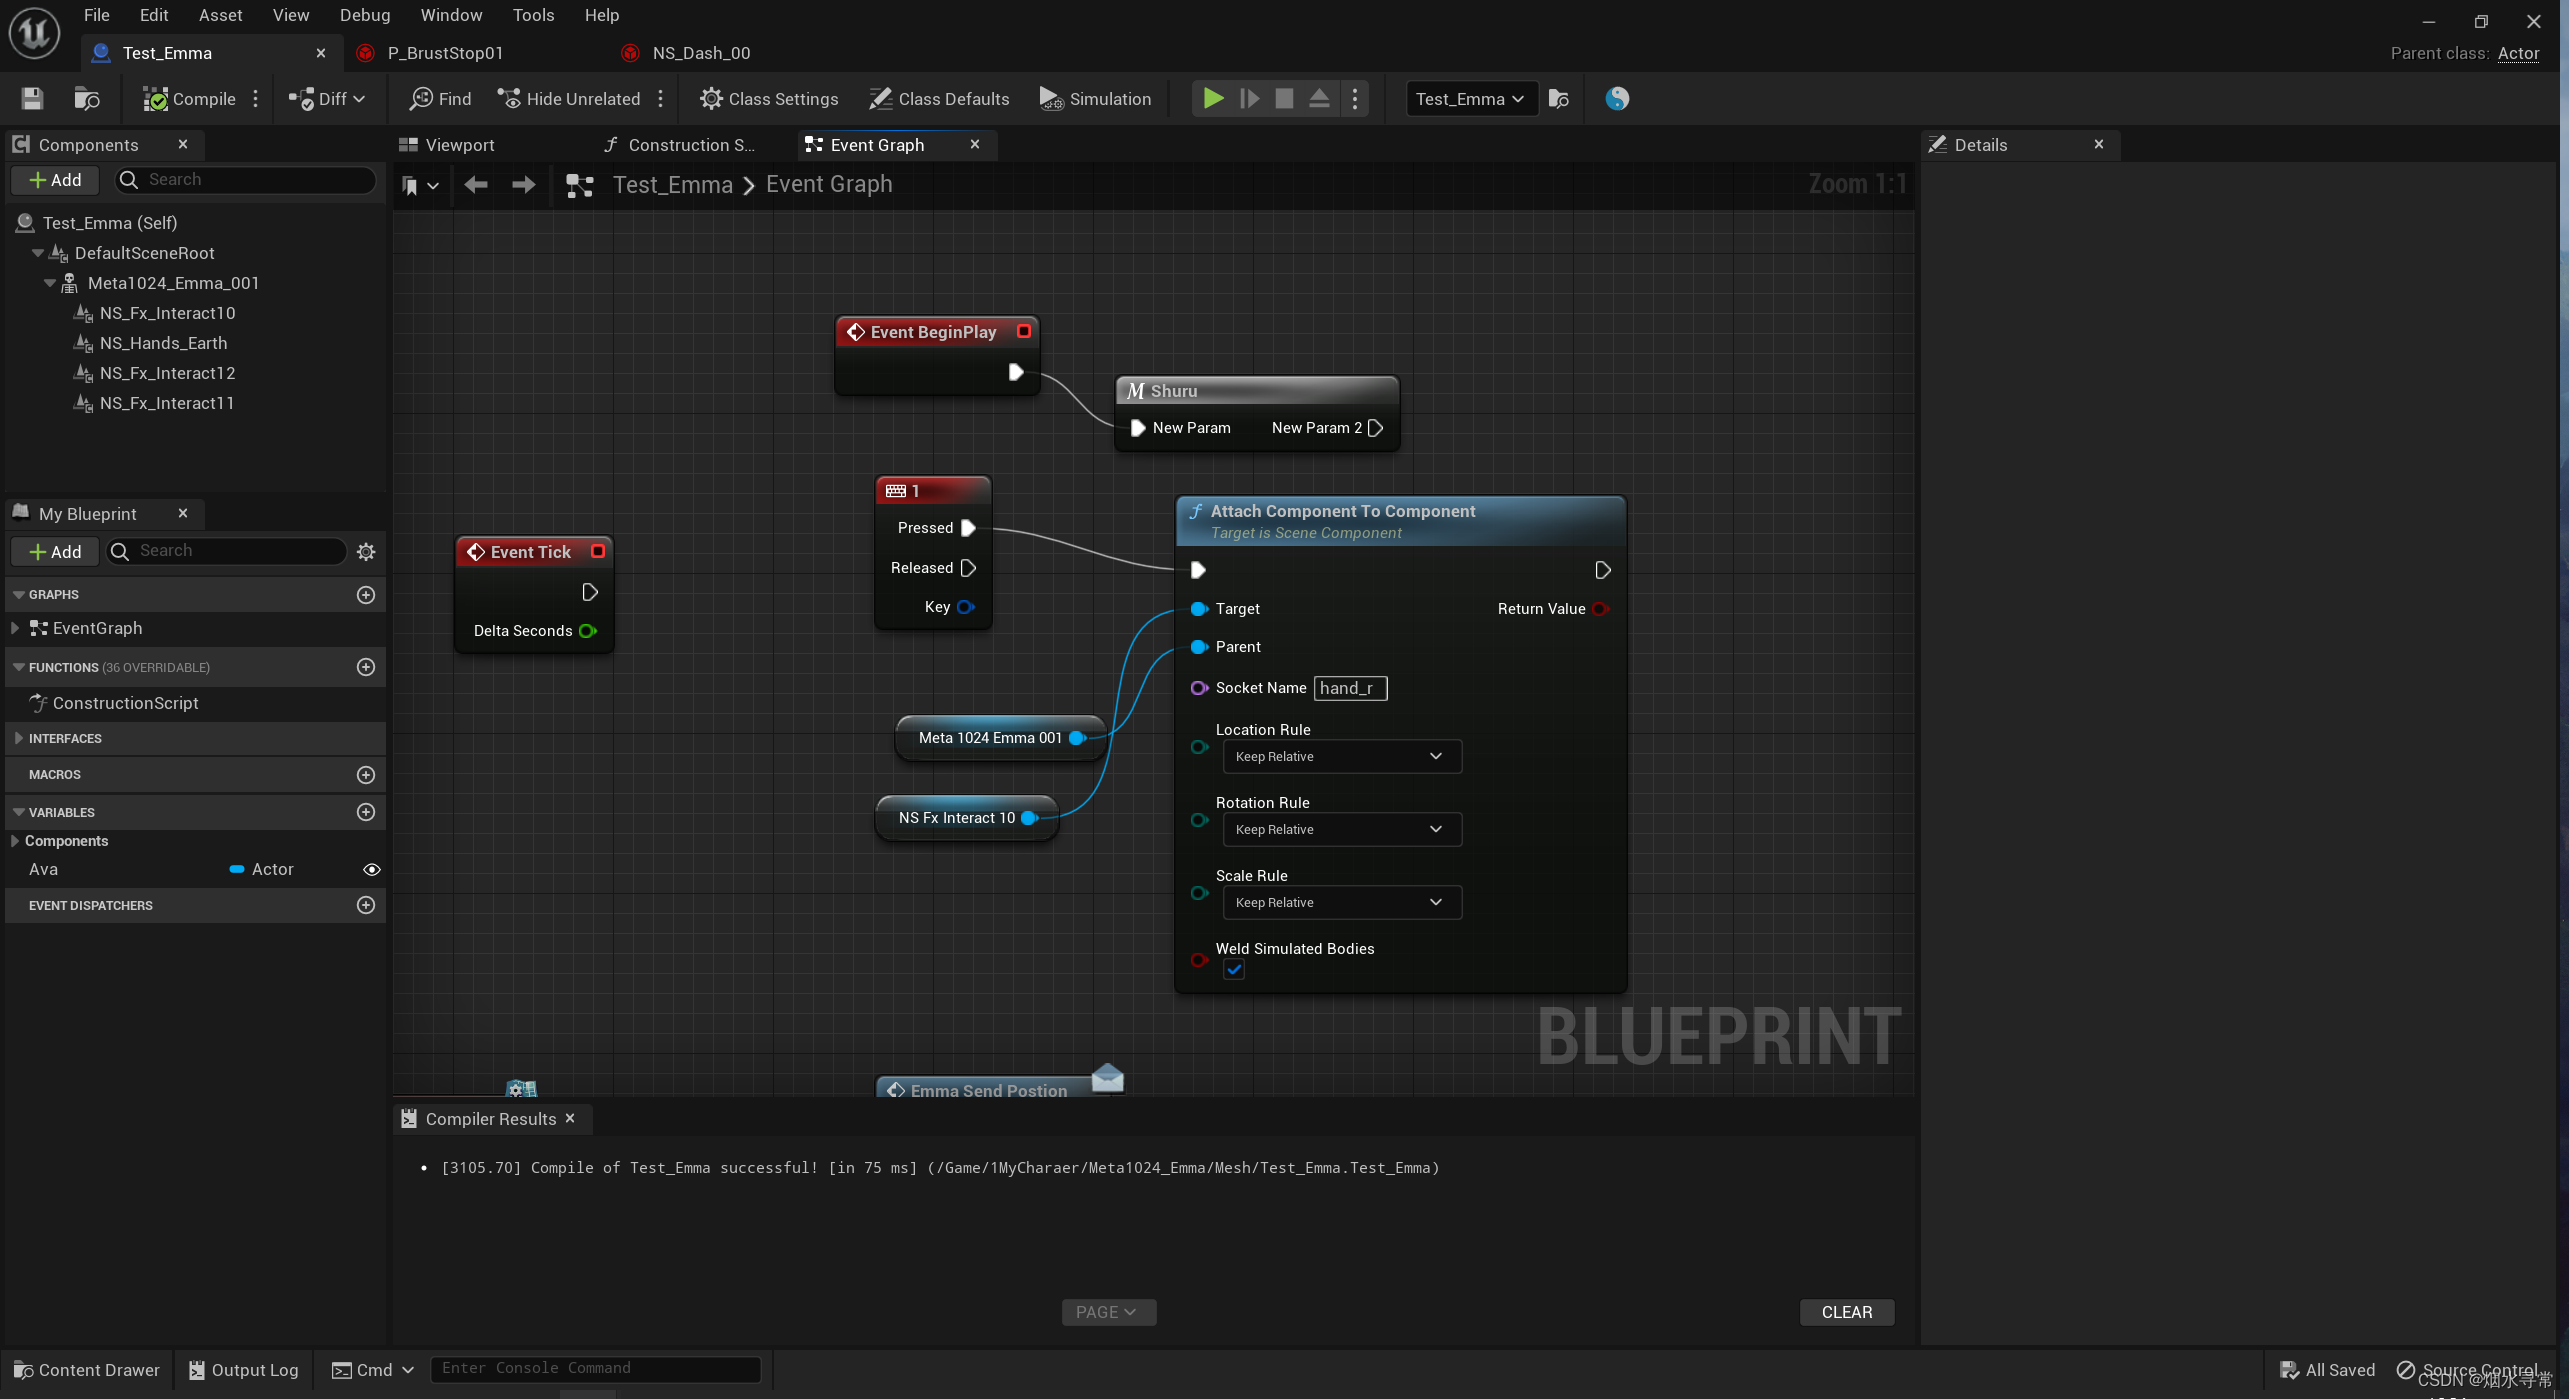This screenshot has width=2569, height=1399.
Task: Click the Play blueprint preview button
Action: coord(1216,98)
